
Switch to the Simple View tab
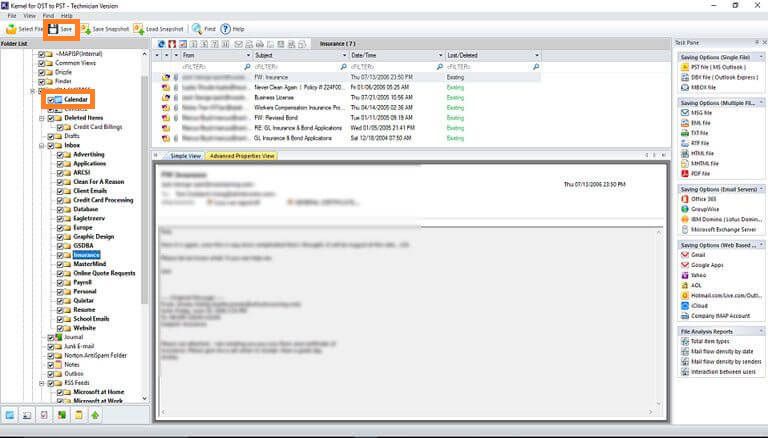tap(185, 156)
